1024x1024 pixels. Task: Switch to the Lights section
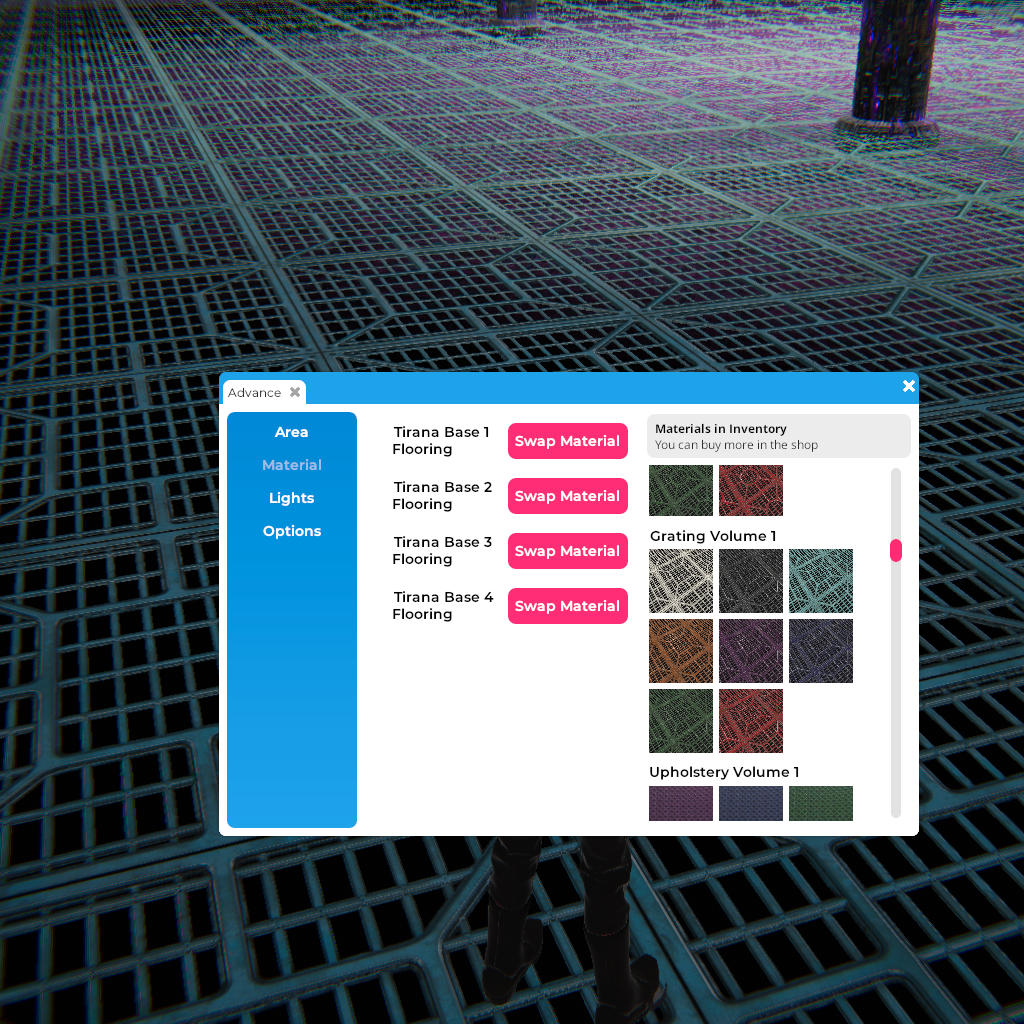tap(291, 498)
